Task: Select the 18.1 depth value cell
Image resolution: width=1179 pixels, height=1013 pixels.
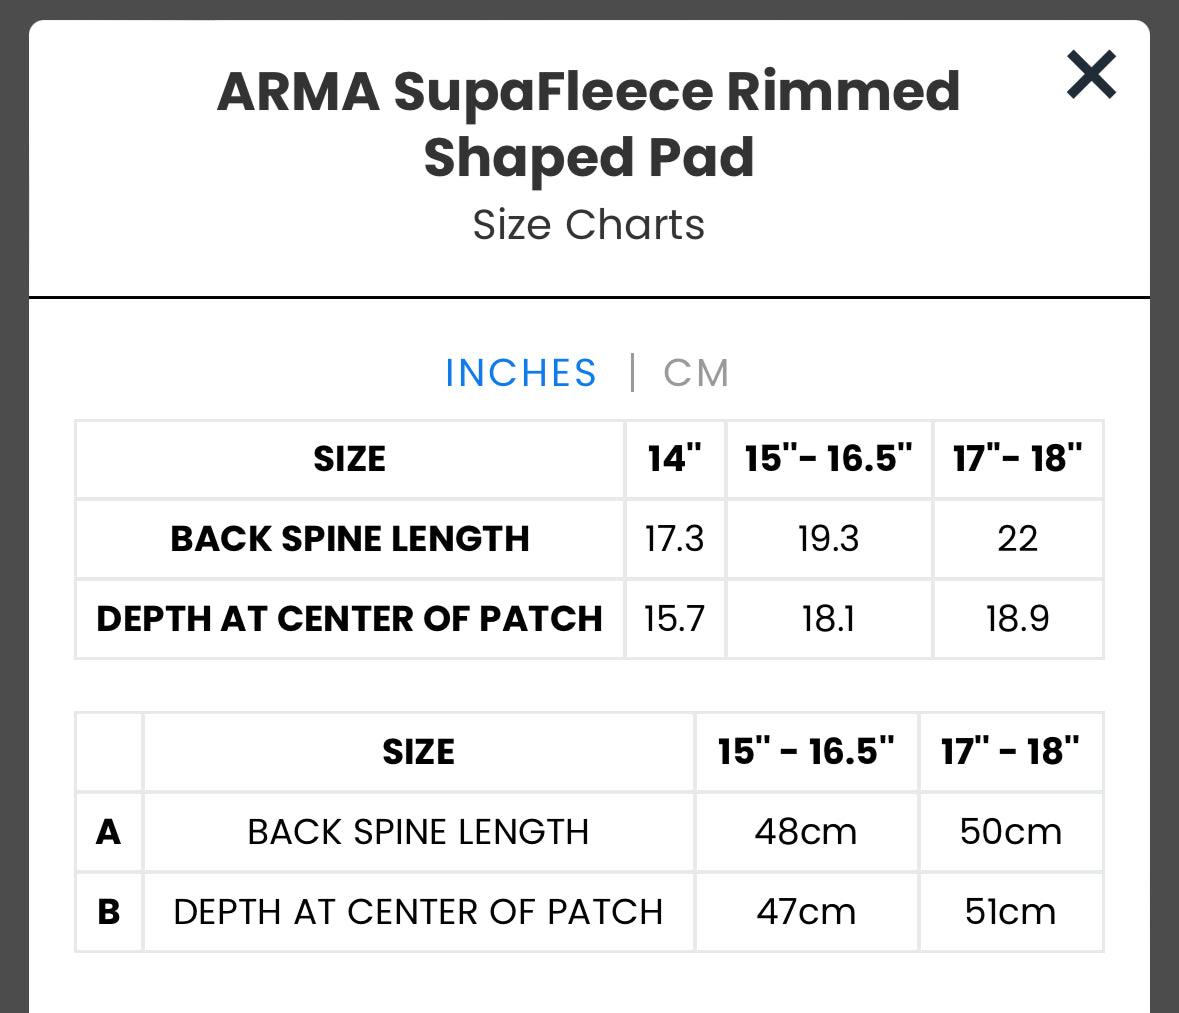Action: [828, 619]
